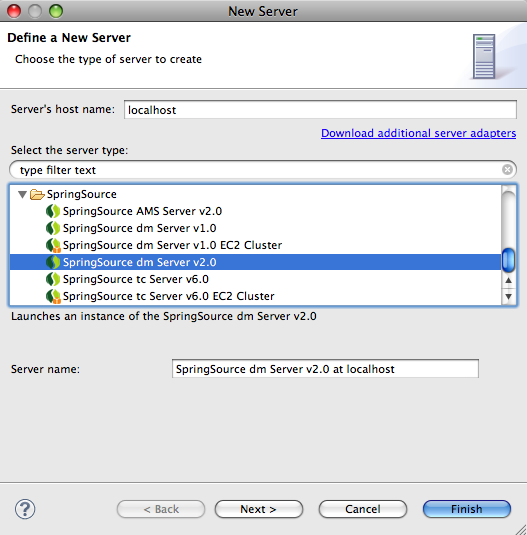The height and width of the screenshot is (535, 527).
Task: Cancel the New Server dialog
Action: coord(363,509)
